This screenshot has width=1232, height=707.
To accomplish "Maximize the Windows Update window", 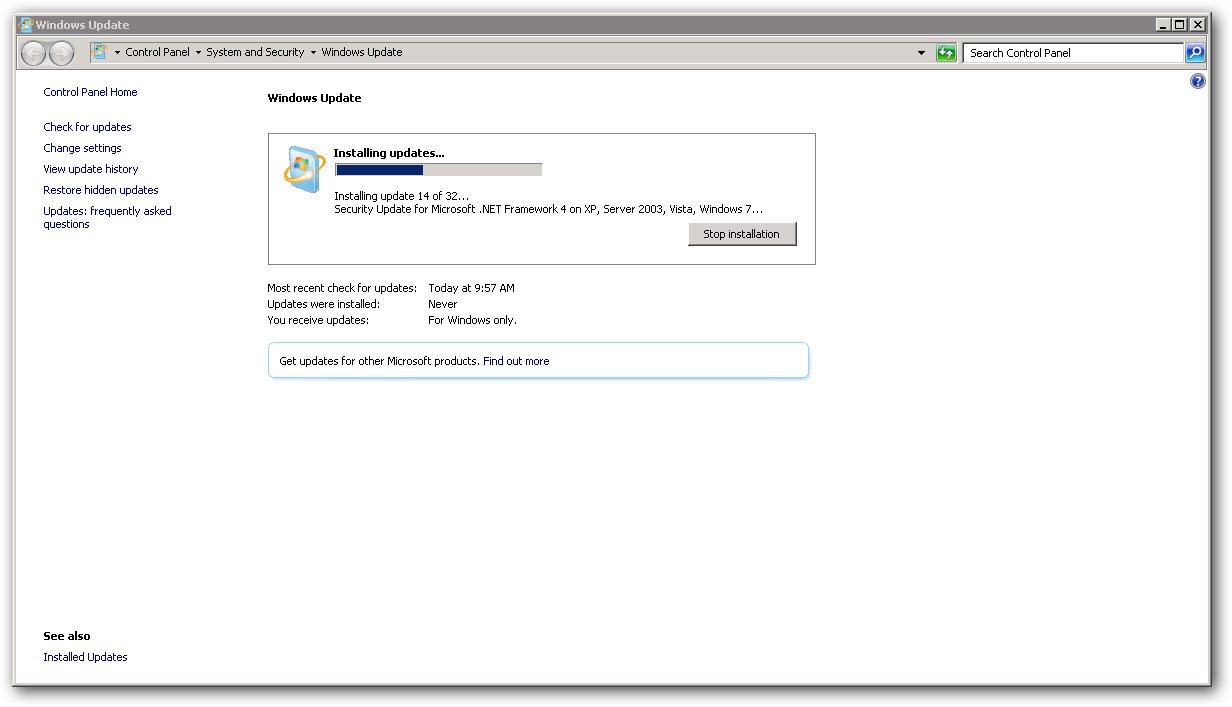I will click(1179, 25).
